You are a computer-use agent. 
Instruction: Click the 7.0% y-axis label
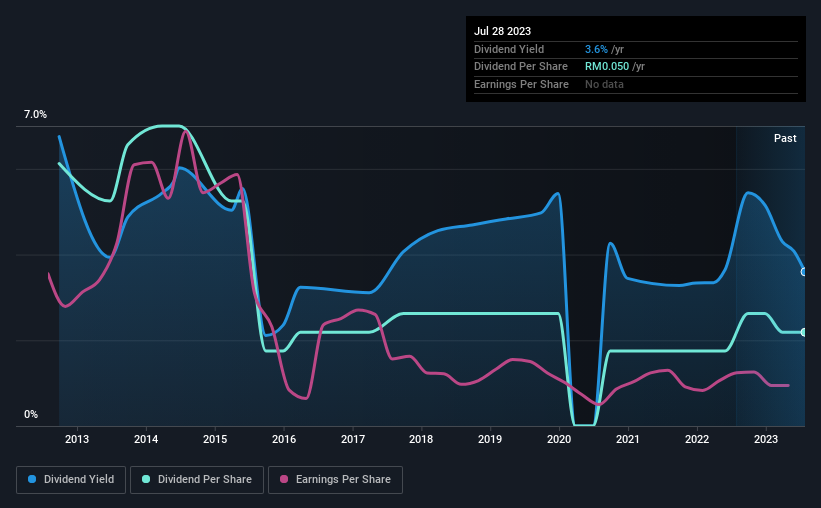(35, 115)
